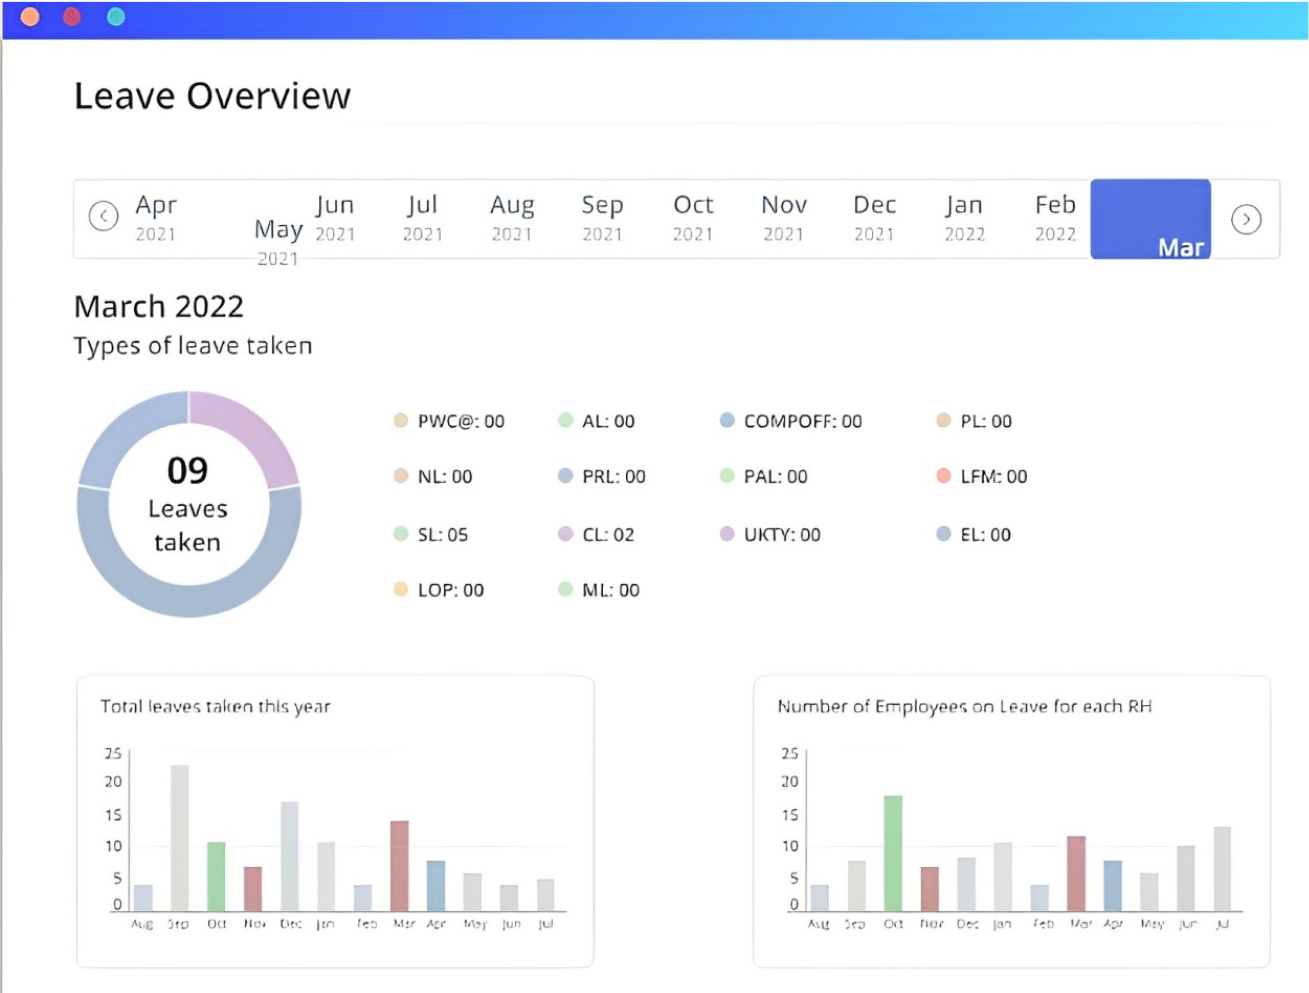This screenshot has width=1309, height=993.
Task: Switch to Nov 2021 tab
Action: coord(784,218)
